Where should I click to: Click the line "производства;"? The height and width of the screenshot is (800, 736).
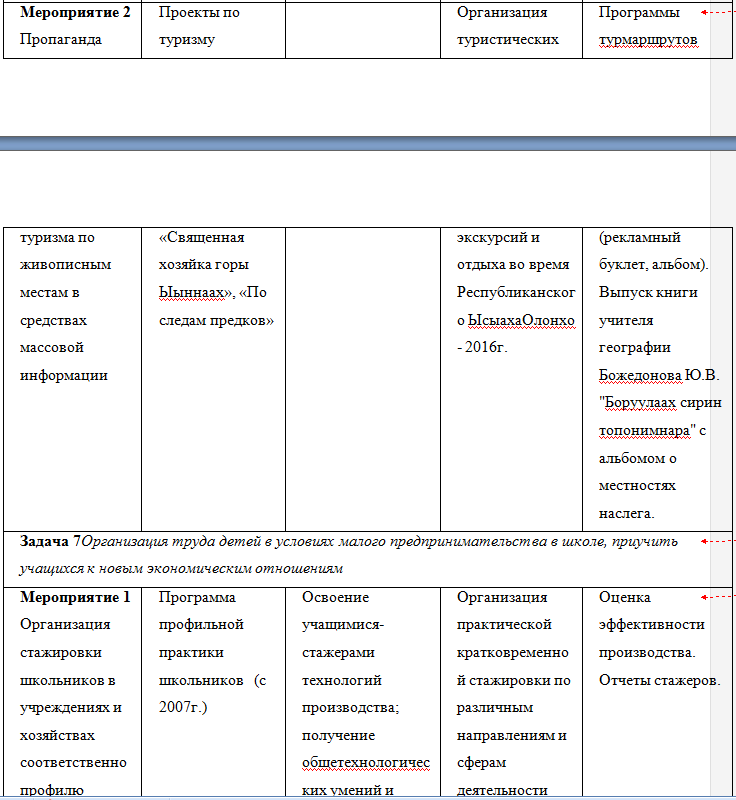[x=350, y=708]
